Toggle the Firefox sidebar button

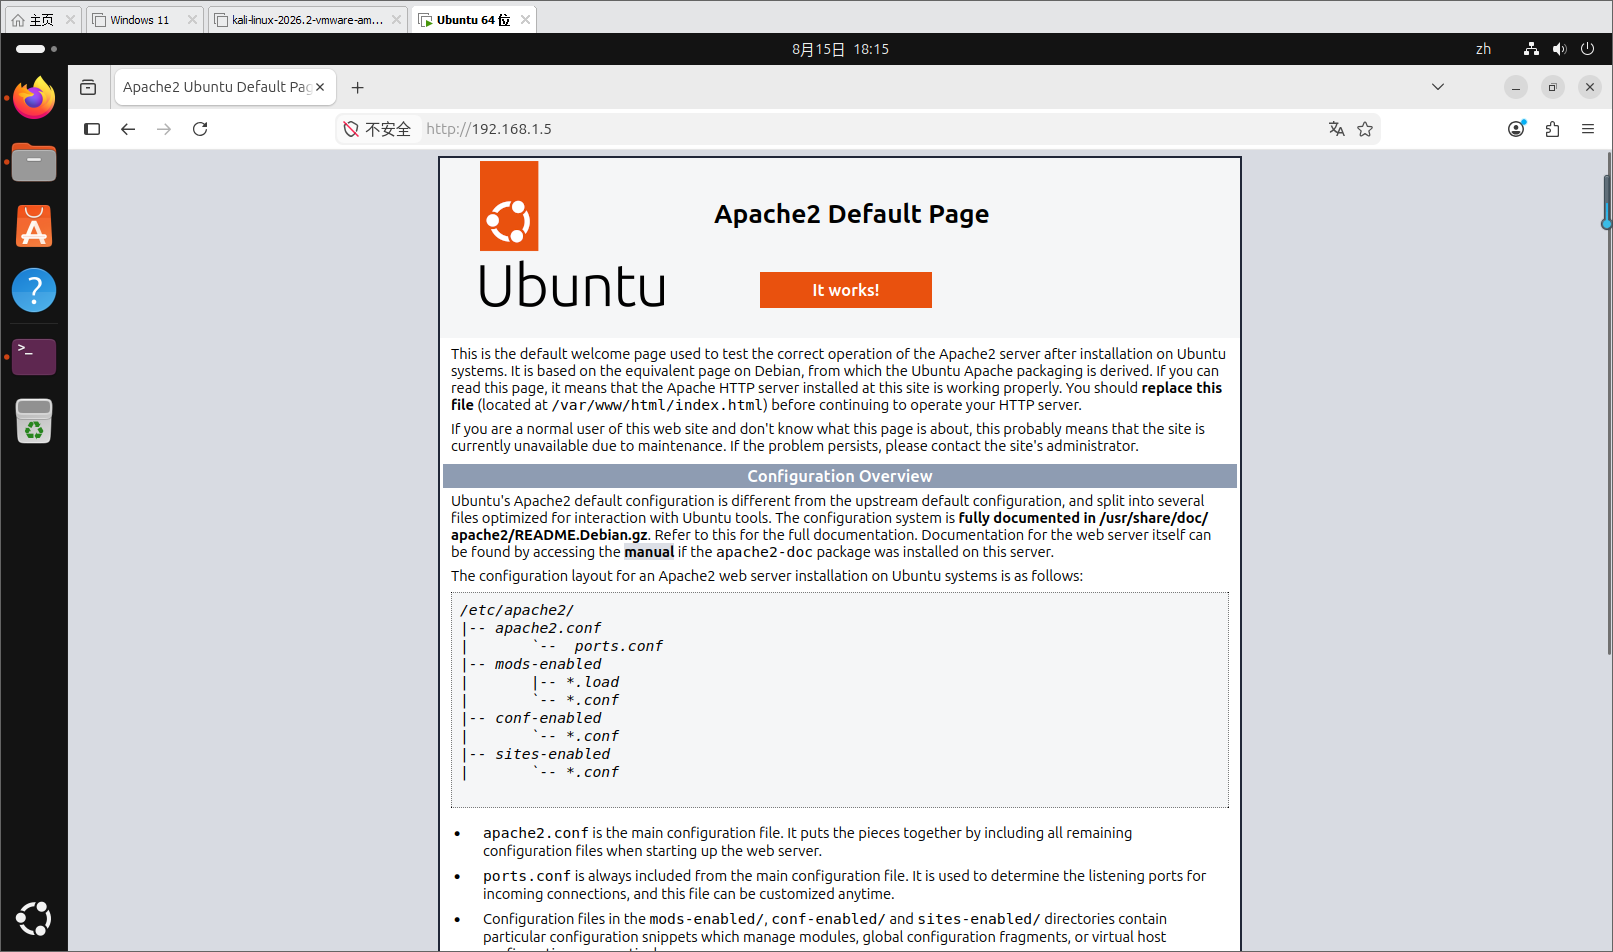[92, 129]
